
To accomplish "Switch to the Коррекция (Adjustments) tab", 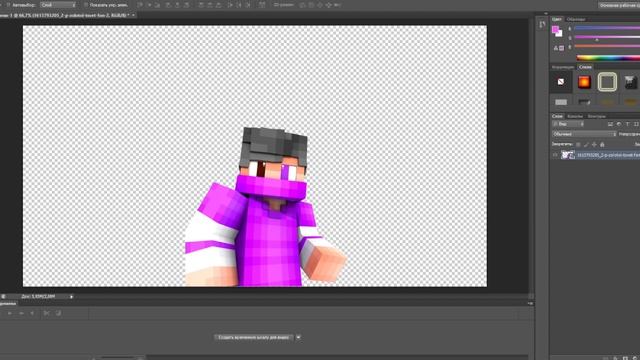I will click(563, 67).
